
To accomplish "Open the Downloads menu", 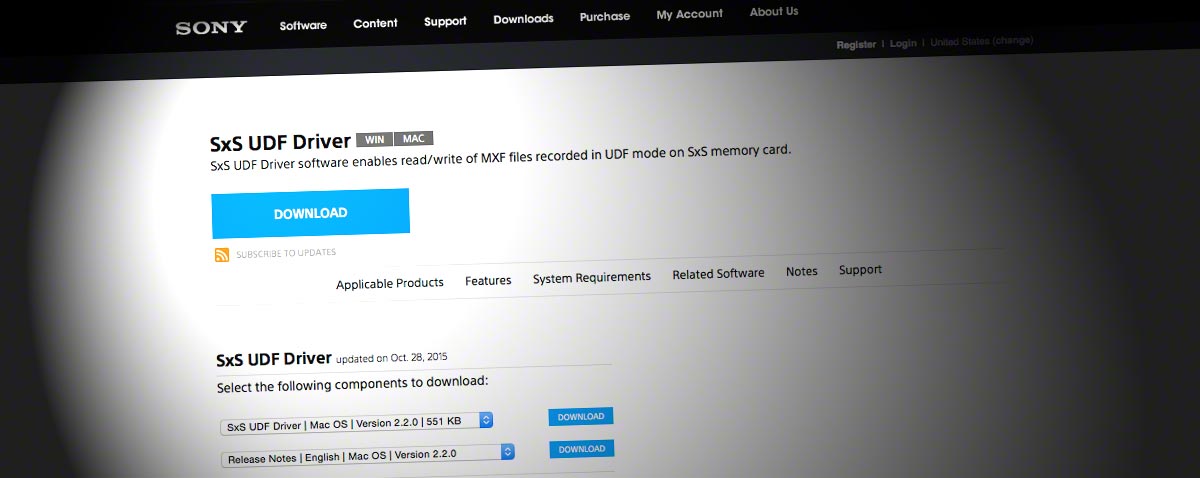I will (x=523, y=19).
